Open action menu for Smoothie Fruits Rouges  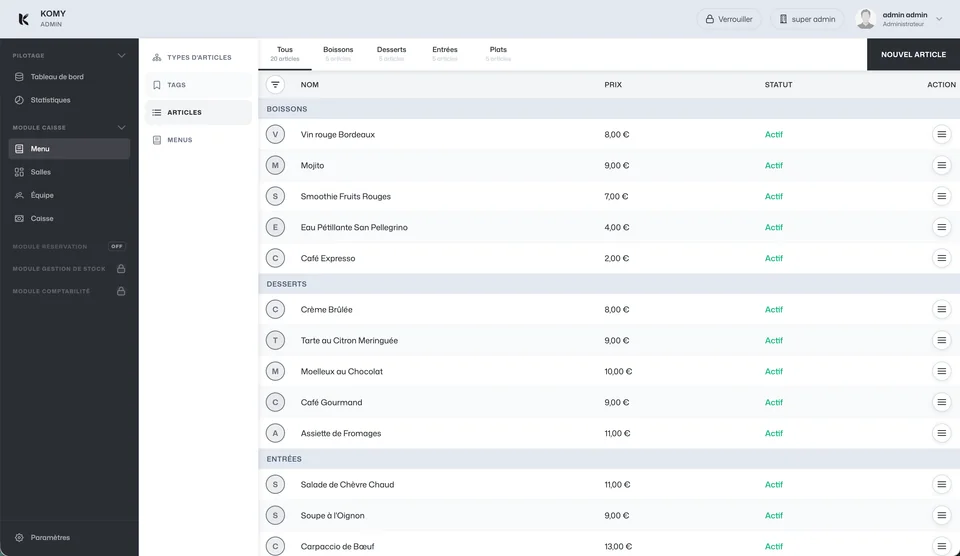point(942,196)
